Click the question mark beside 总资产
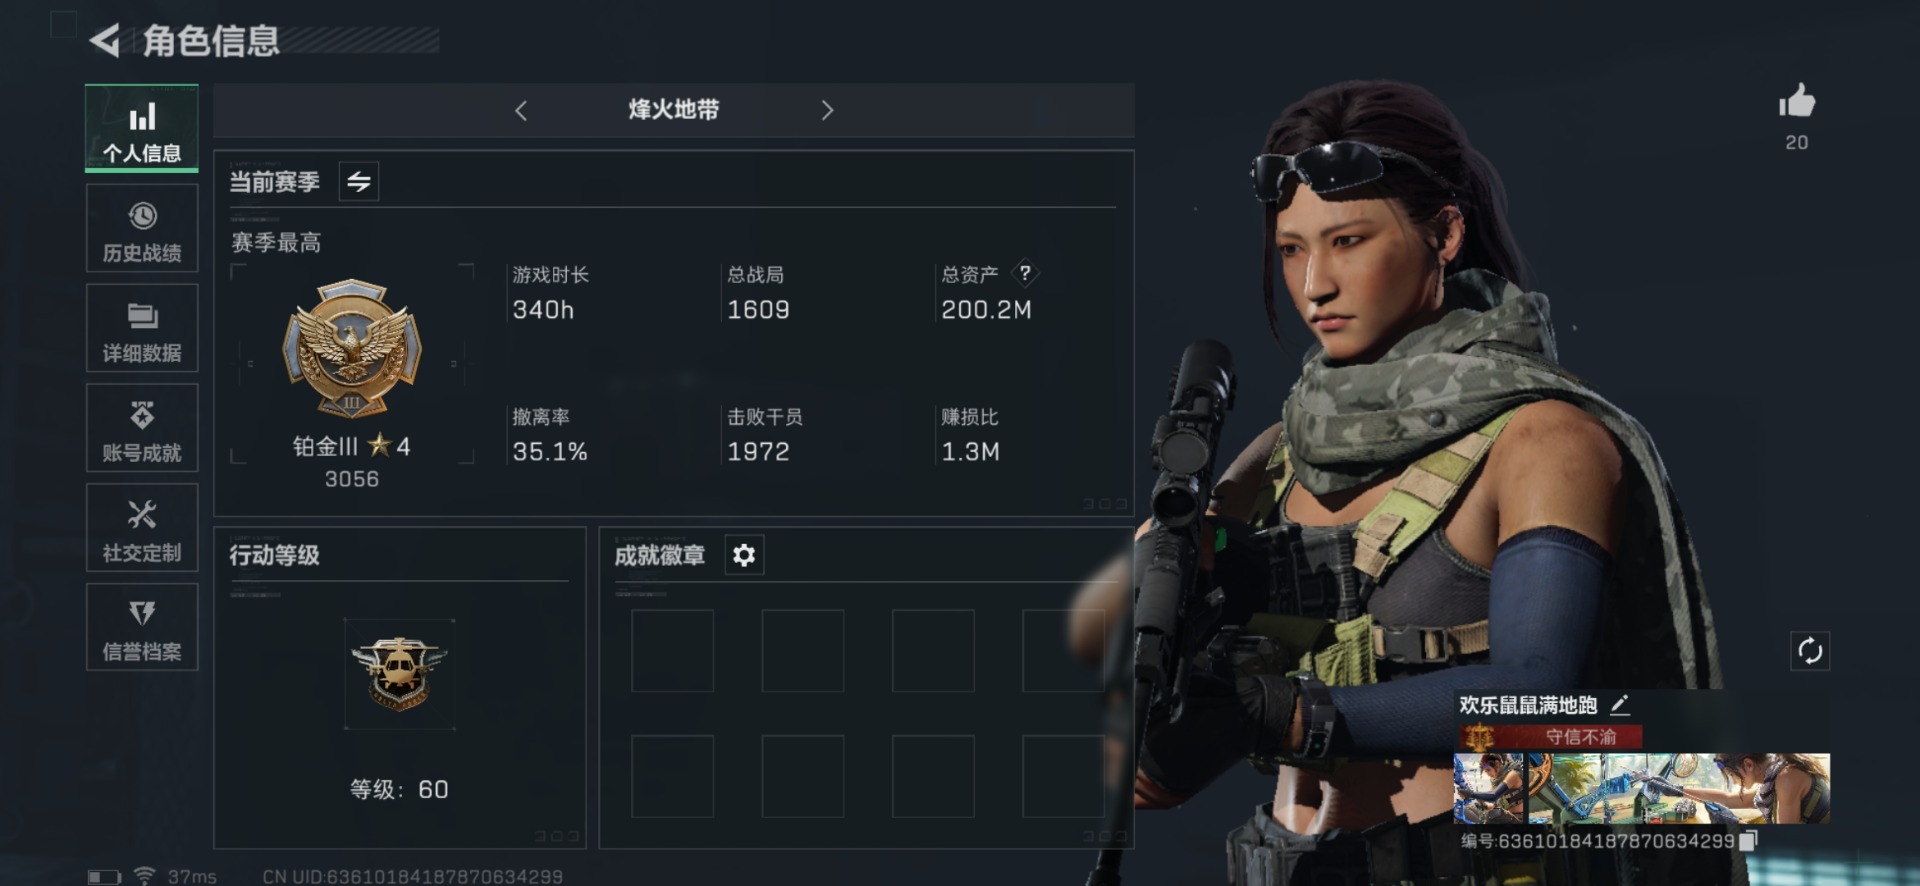Image resolution: width=1920 pixels, height=886 pixels. [1025, 273]
